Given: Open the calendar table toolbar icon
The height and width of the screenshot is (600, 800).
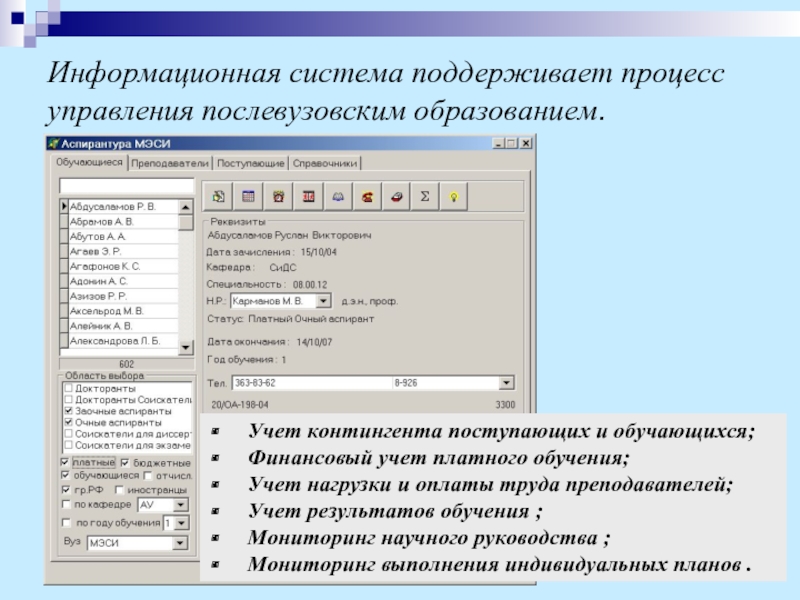Looking at the screenshot, I should pyautogui.click(x=248, y=196).
